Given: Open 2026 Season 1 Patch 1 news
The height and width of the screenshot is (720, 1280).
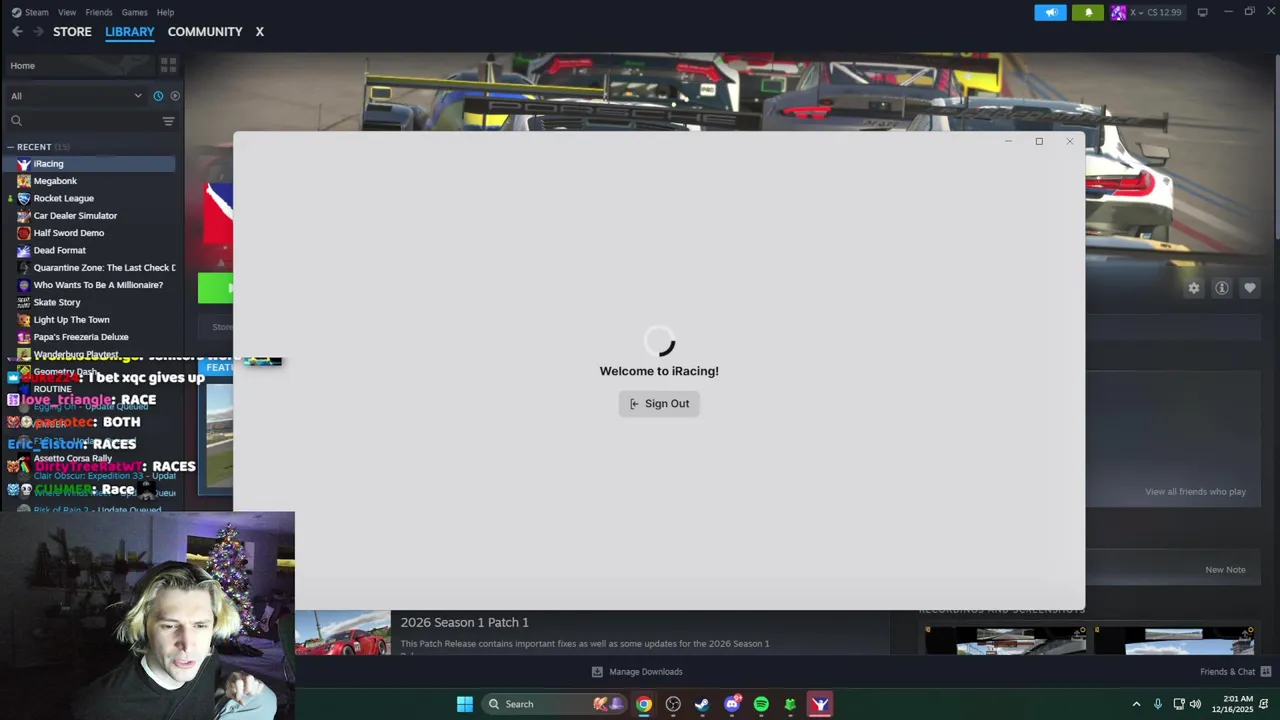Looking at the screenshot, I should click(x=464, y=623).
